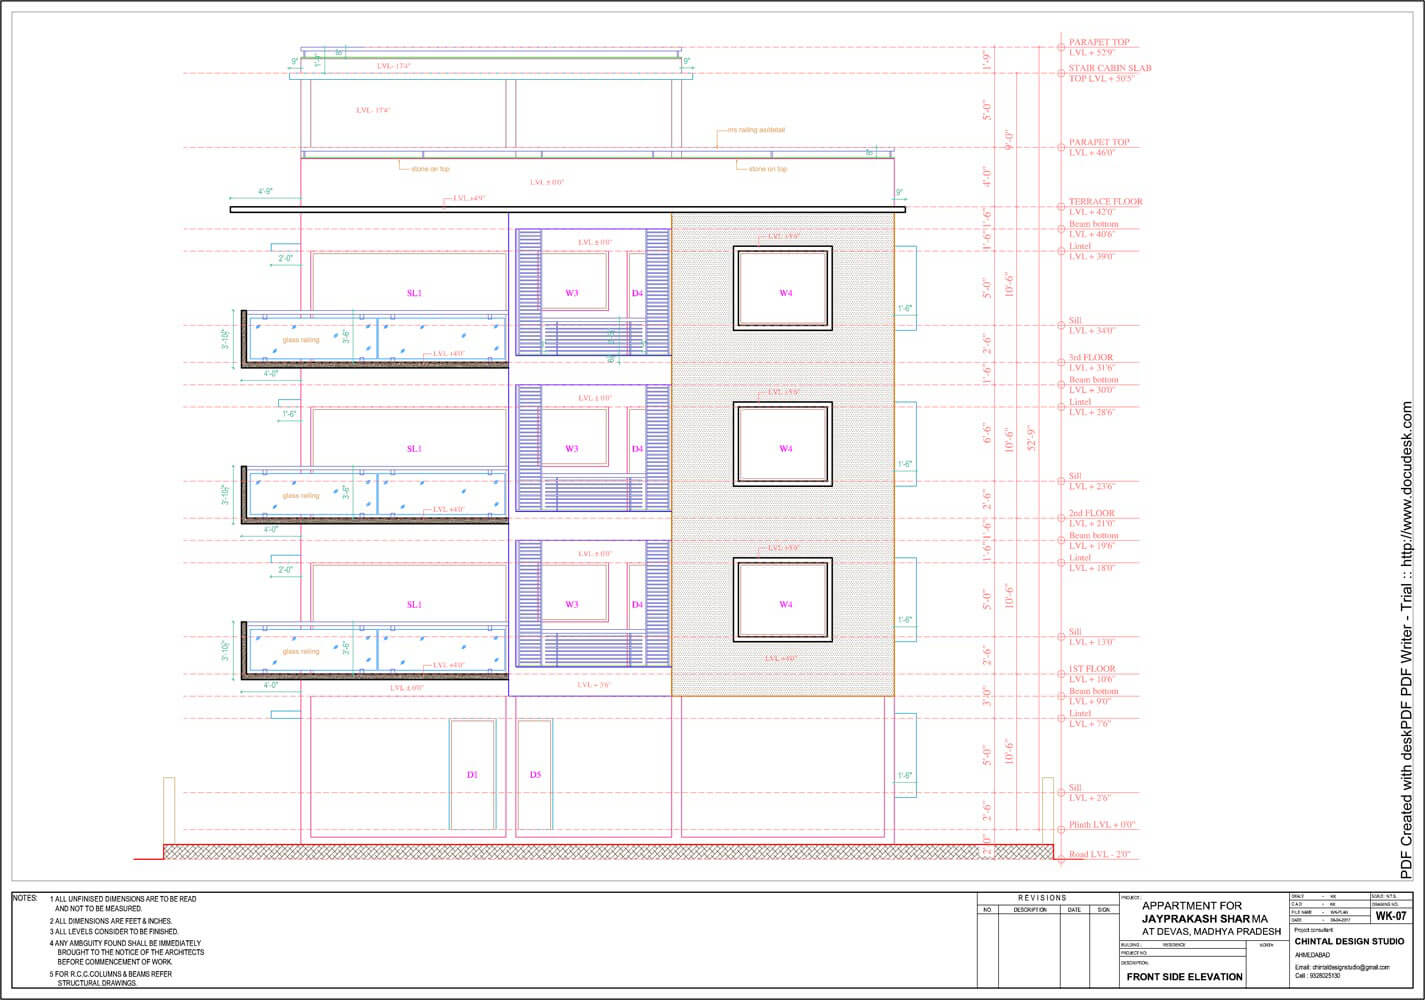The width and height of the screenshot is (1425, 1000).
Task: Click the FRONT SIDE ELEVATION title text
Action: click(1184, 977)
